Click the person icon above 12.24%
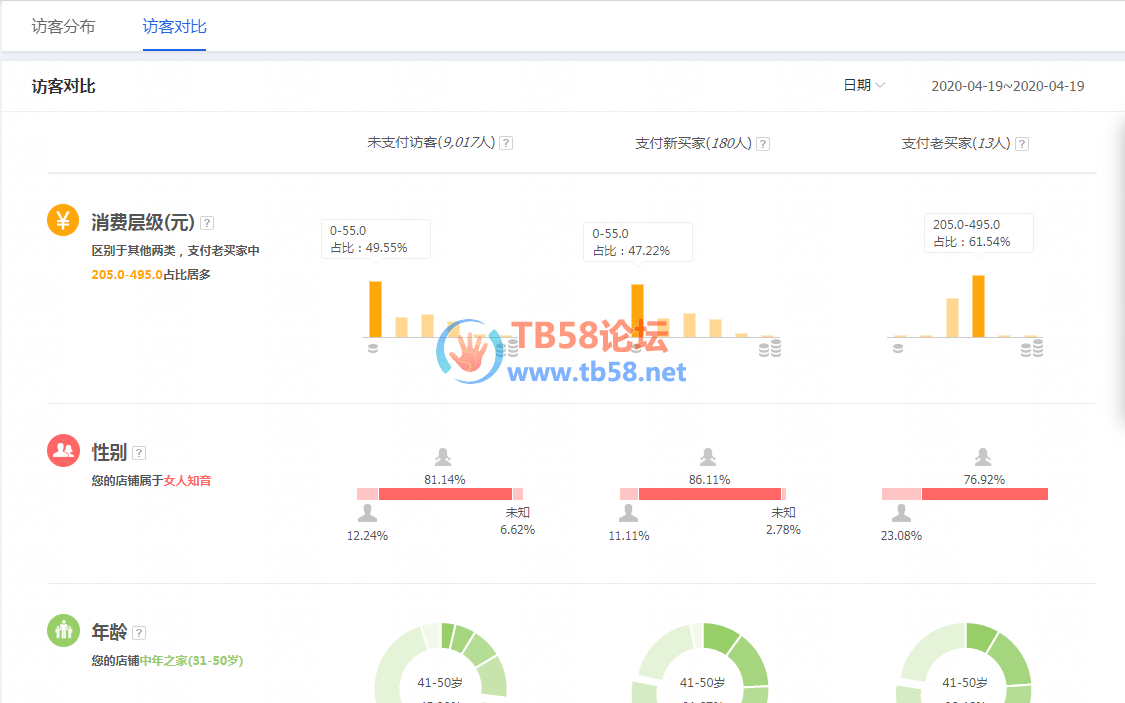This screenshot has height=703, width=1125. (367, 513)
